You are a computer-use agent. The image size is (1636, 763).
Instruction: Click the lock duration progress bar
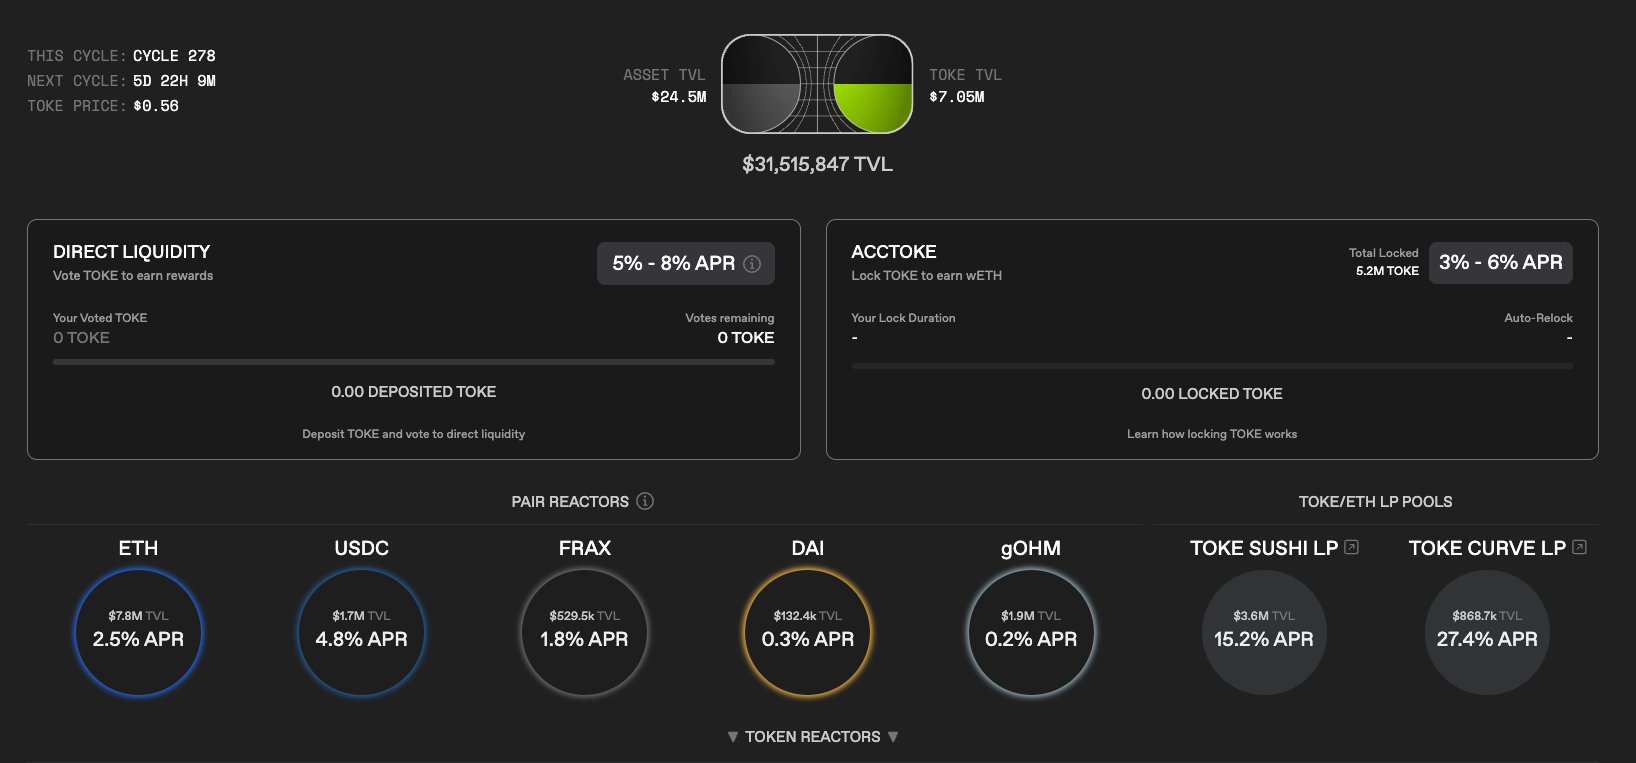(1211, 366)
